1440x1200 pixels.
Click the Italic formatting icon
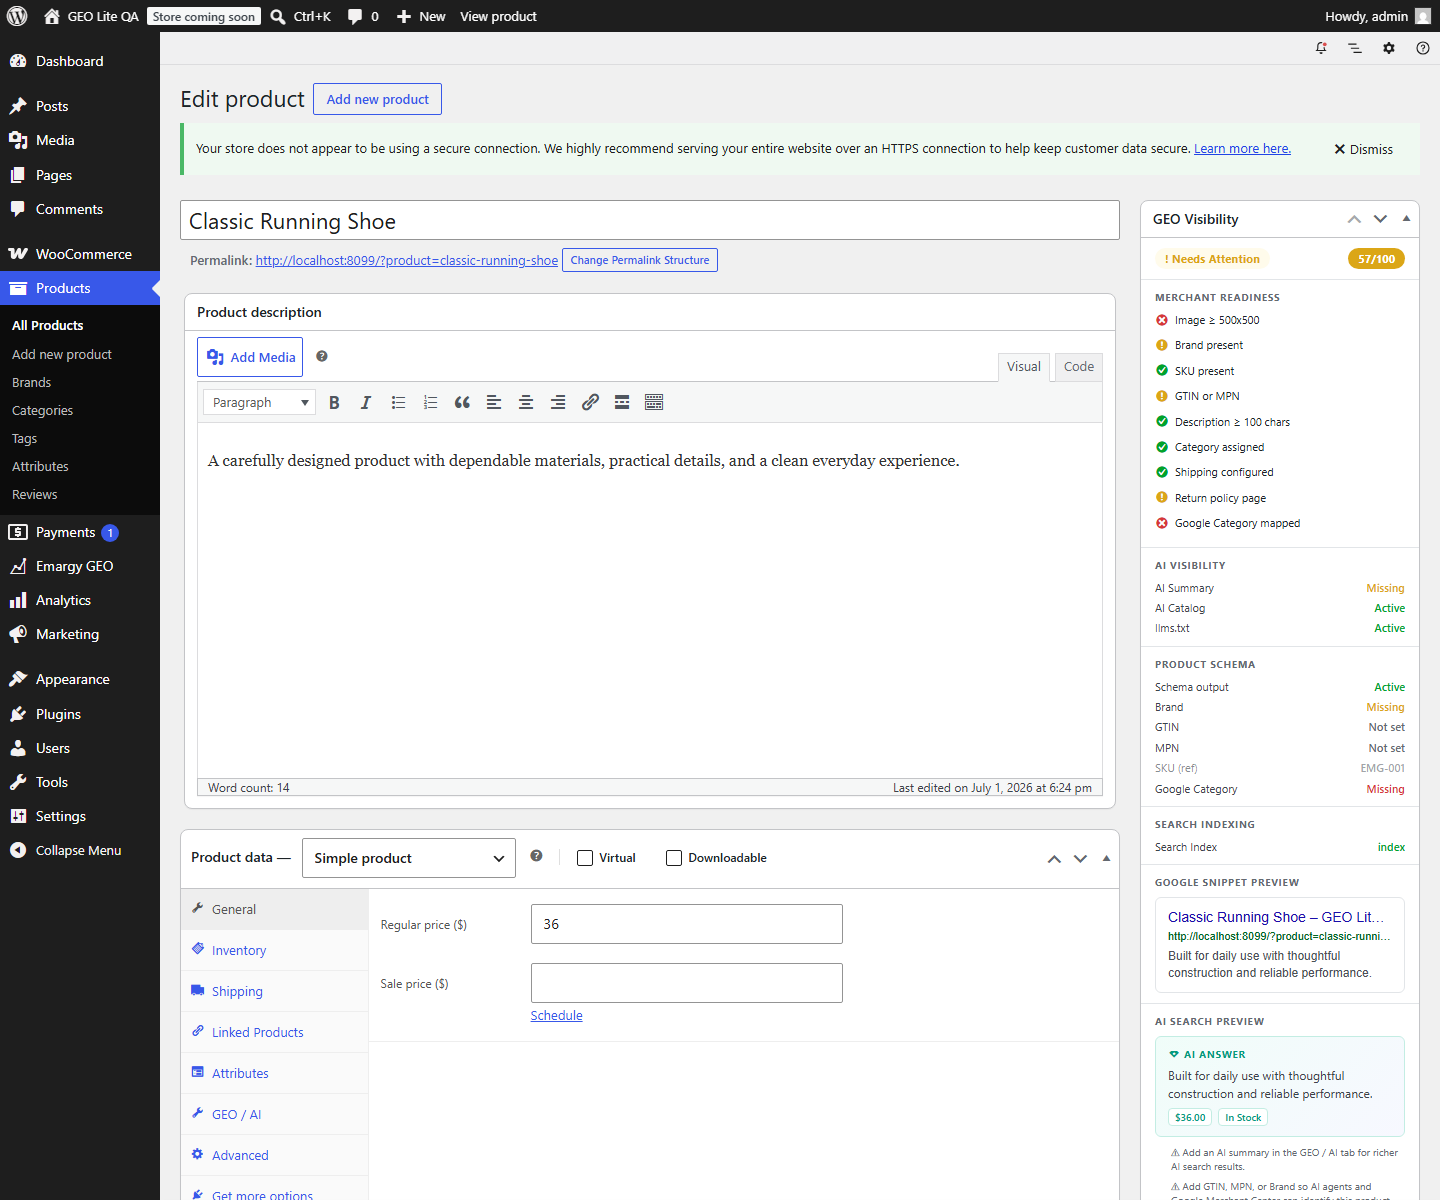tap(366, 402)
